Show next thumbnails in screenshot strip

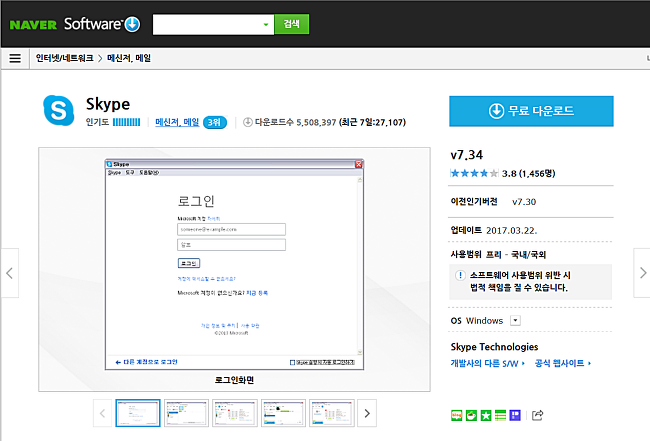(x=367, y=413)
